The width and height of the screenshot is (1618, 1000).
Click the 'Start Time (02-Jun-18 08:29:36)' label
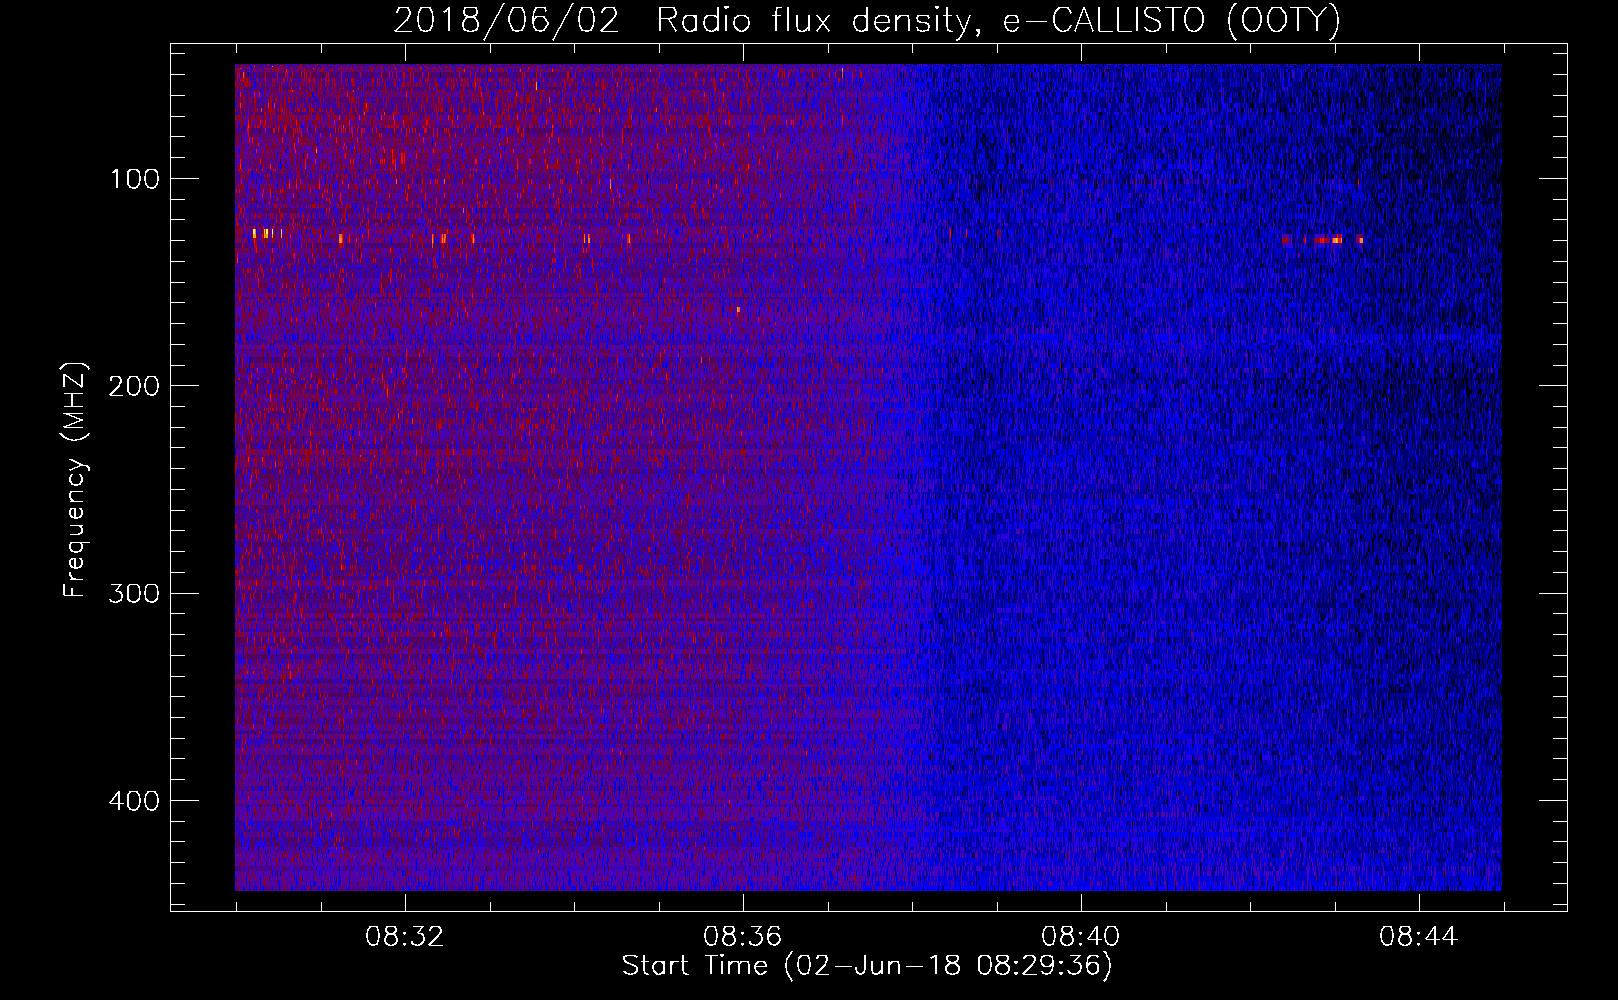(867, 966)
